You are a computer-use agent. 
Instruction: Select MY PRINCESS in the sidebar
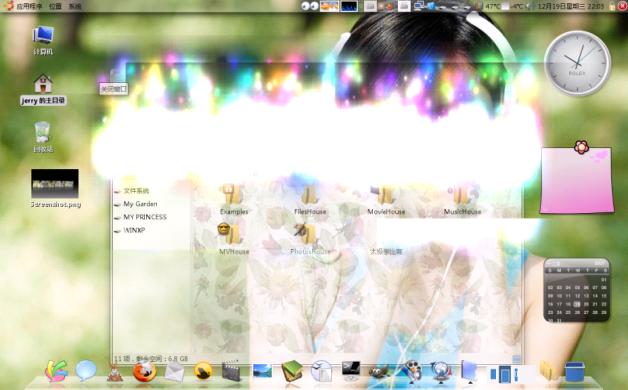pos(145,217)
